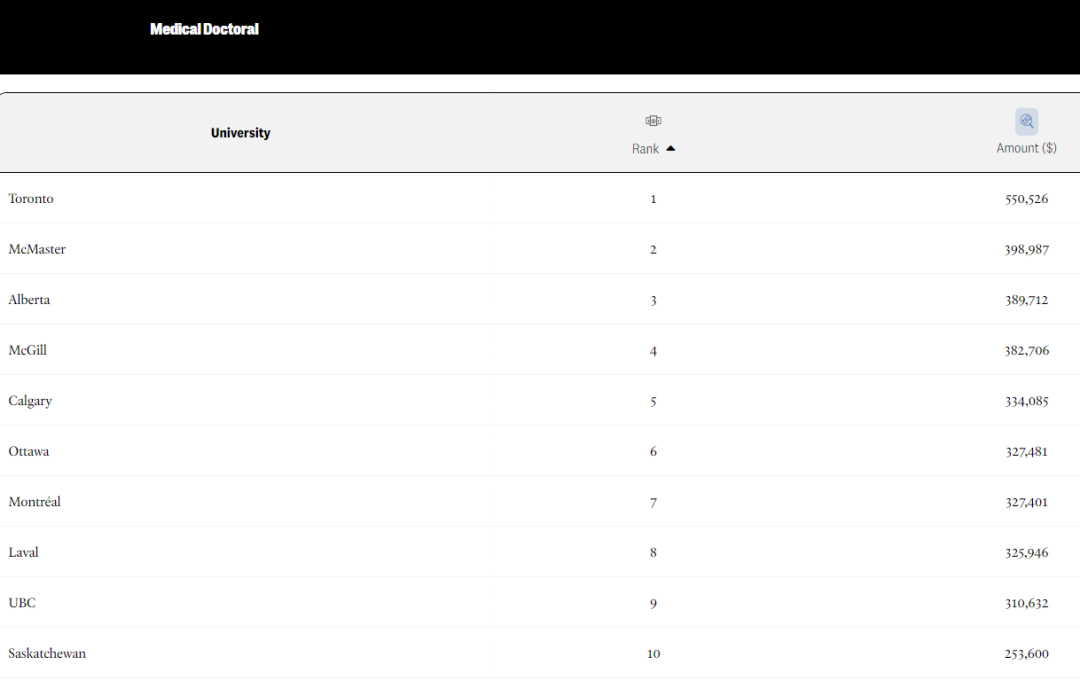Sort by the Rank column header
Viewport: 1080px width, 680px height.
tap(645, 149)
